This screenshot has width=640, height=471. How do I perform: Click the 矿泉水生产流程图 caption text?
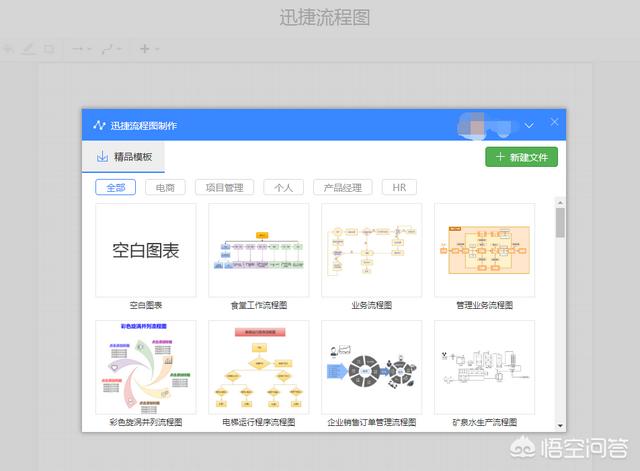(484, 422)
